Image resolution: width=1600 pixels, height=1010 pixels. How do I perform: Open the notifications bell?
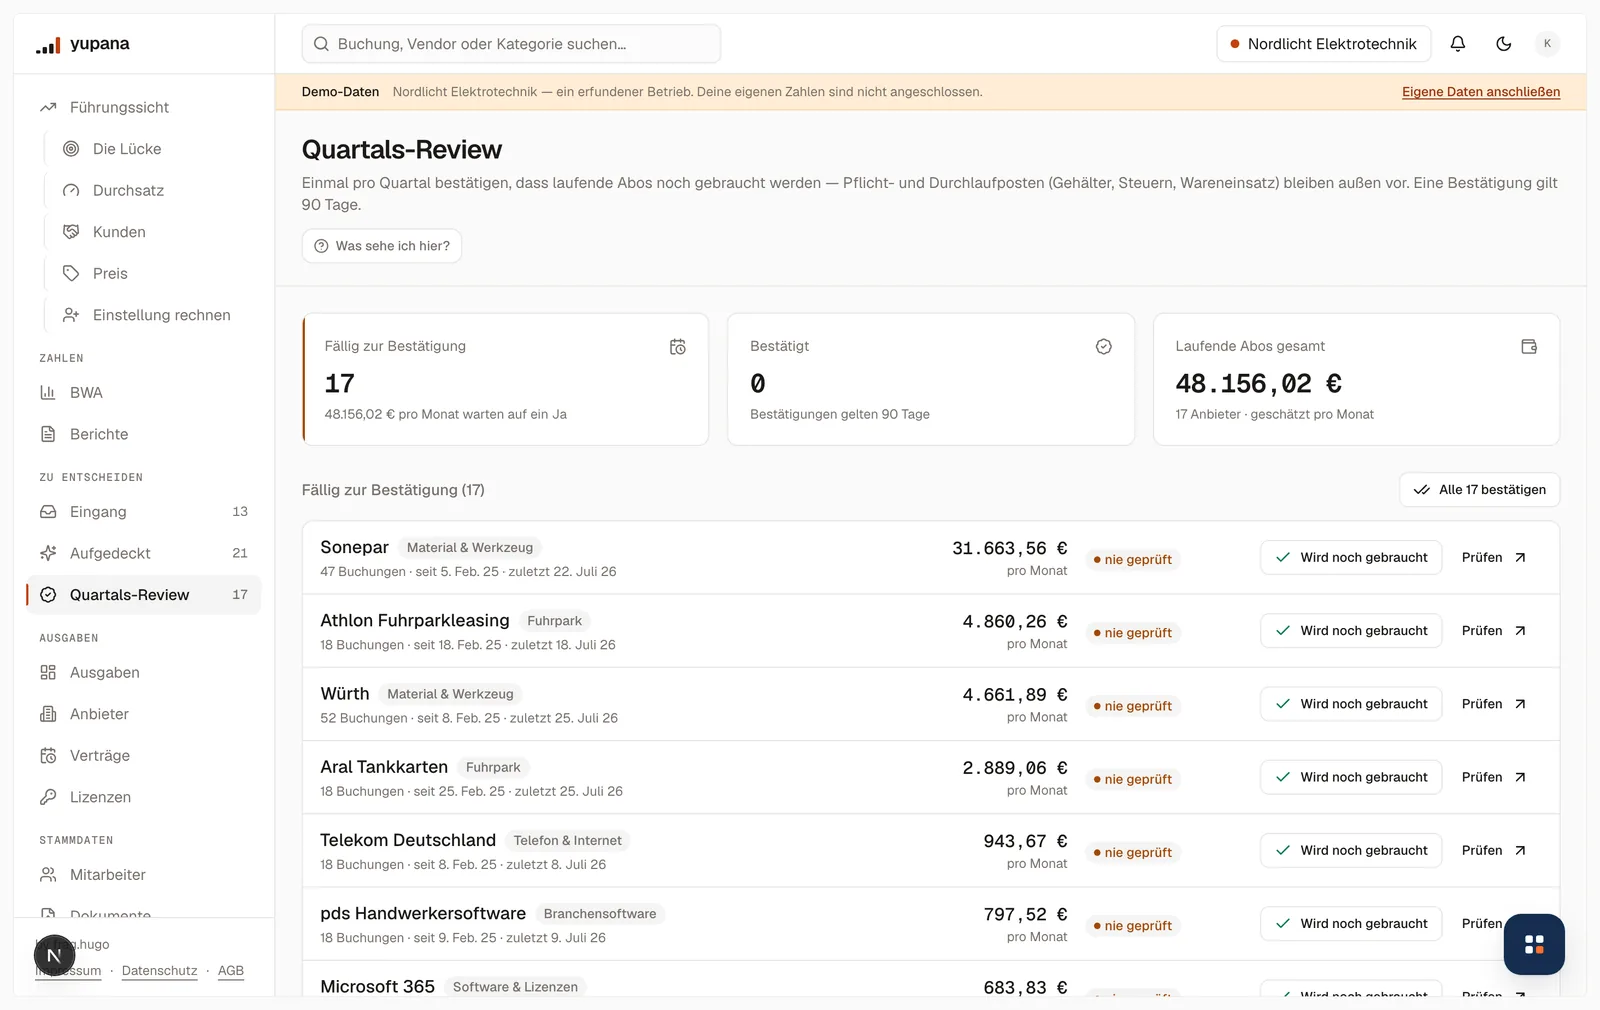point(1458,44)
